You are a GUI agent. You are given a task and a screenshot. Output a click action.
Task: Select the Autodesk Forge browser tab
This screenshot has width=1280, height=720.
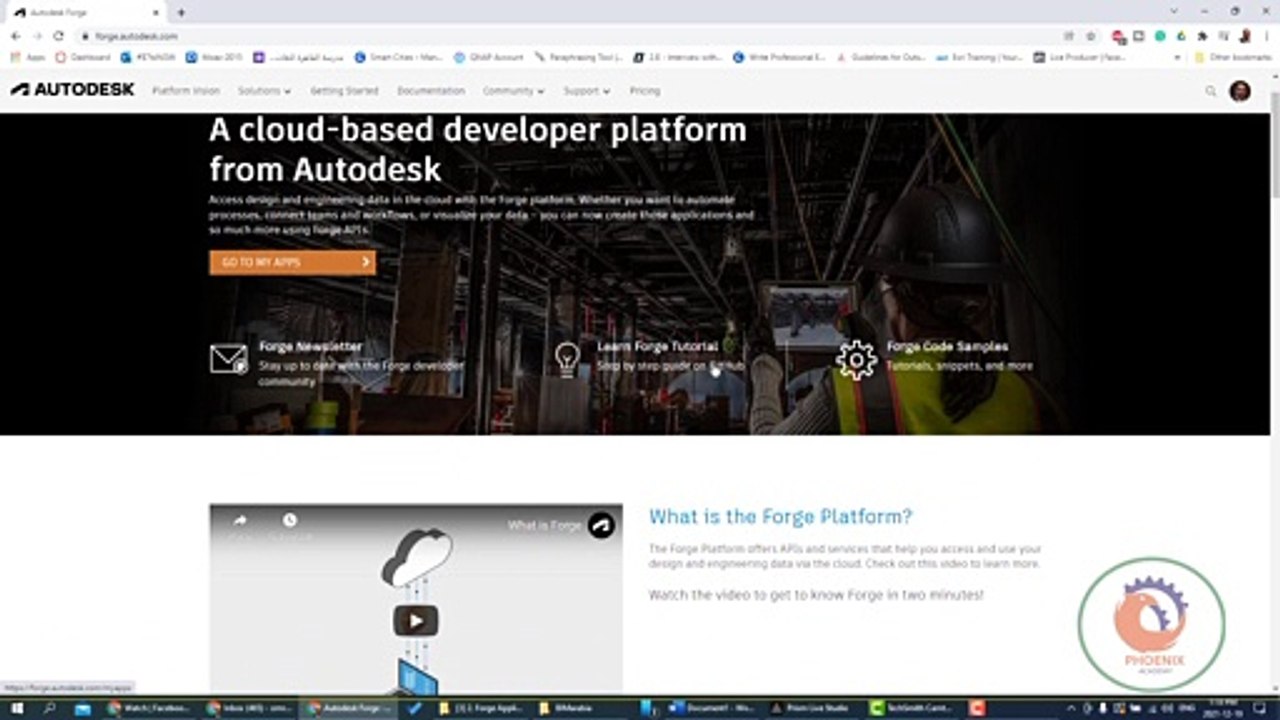coord(85,12)
